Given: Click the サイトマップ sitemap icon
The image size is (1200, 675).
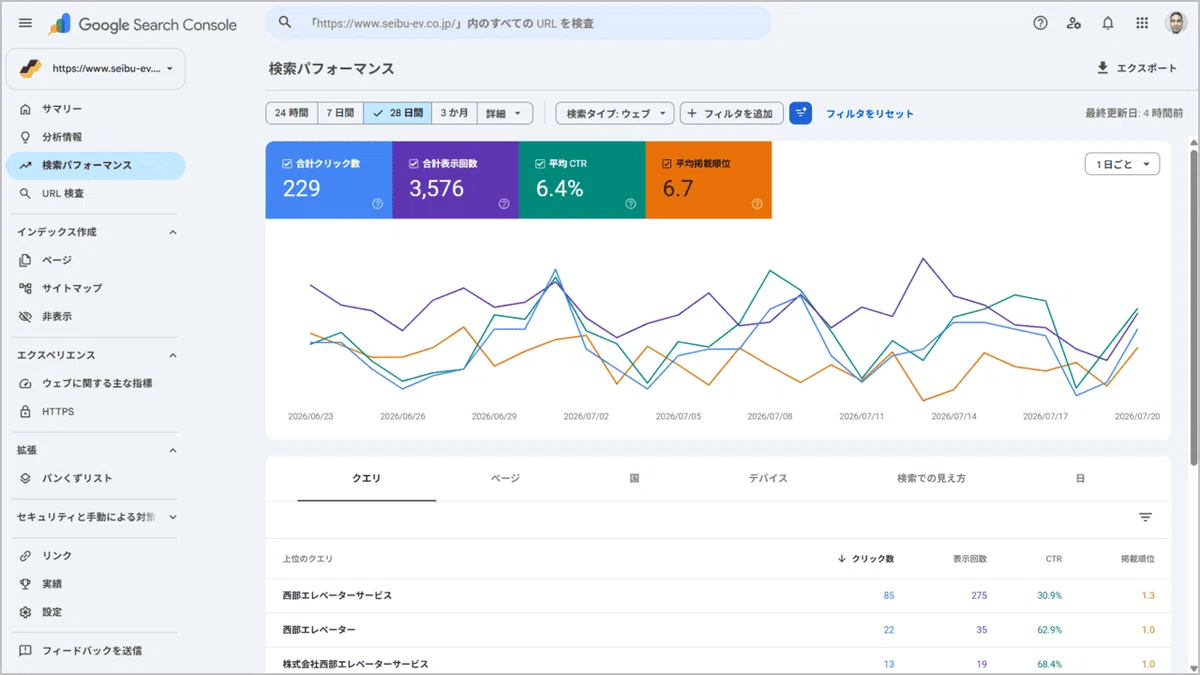Looking at the screenshot, I should (25, 288).
